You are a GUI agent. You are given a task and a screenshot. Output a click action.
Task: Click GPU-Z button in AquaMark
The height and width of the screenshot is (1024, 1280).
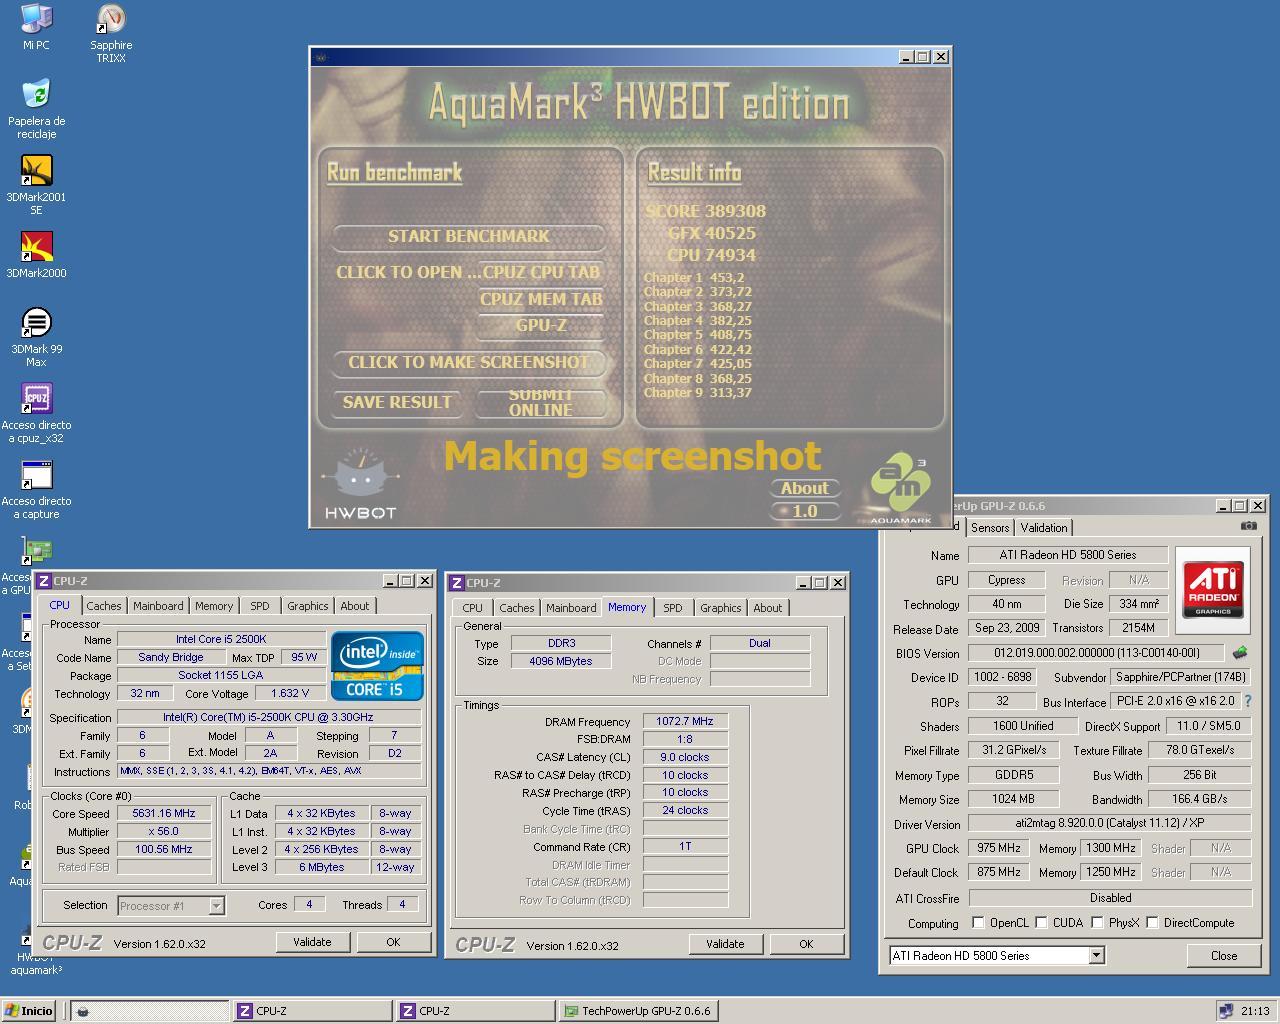click(x=541, y=326)
